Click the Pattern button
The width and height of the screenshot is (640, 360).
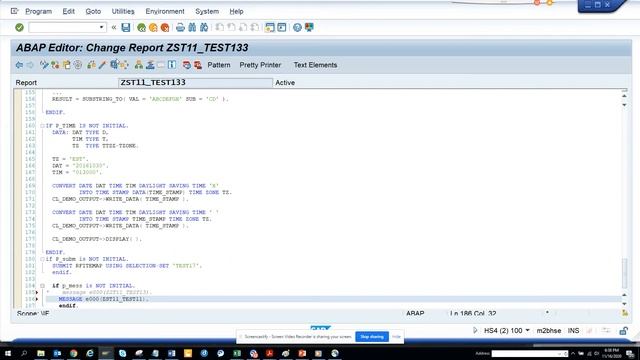click(x=219, y=65)
